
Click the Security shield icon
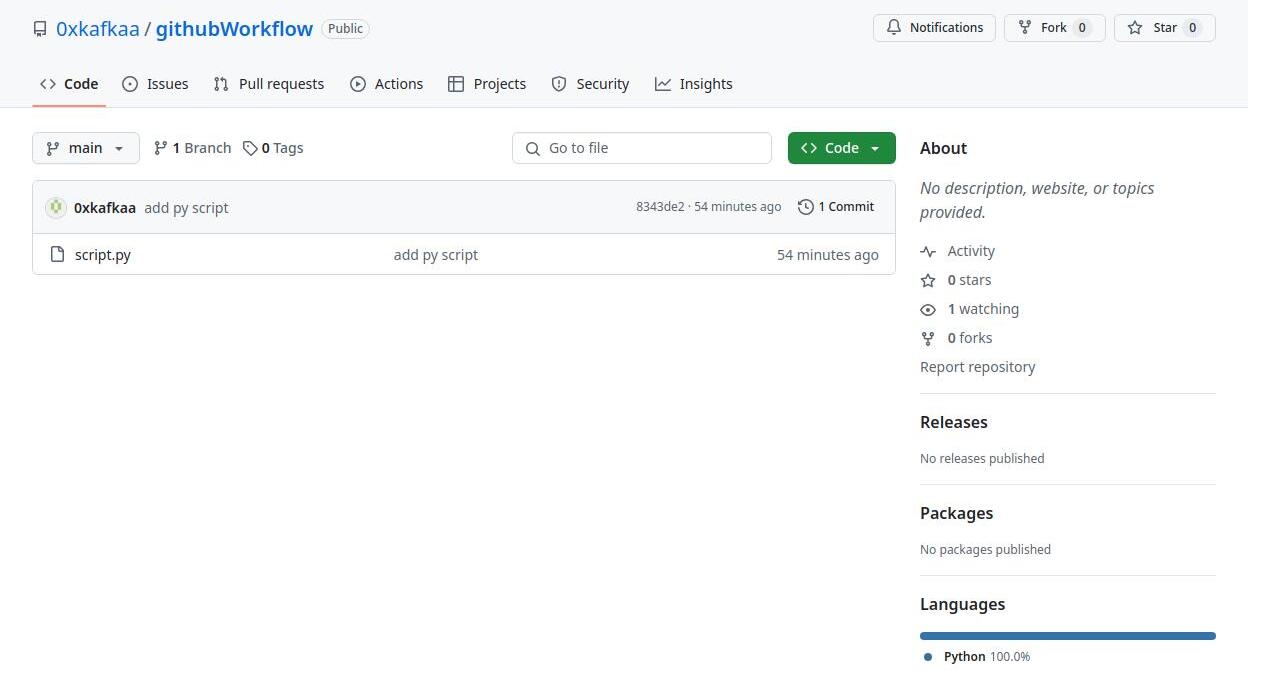coord(558,84)
